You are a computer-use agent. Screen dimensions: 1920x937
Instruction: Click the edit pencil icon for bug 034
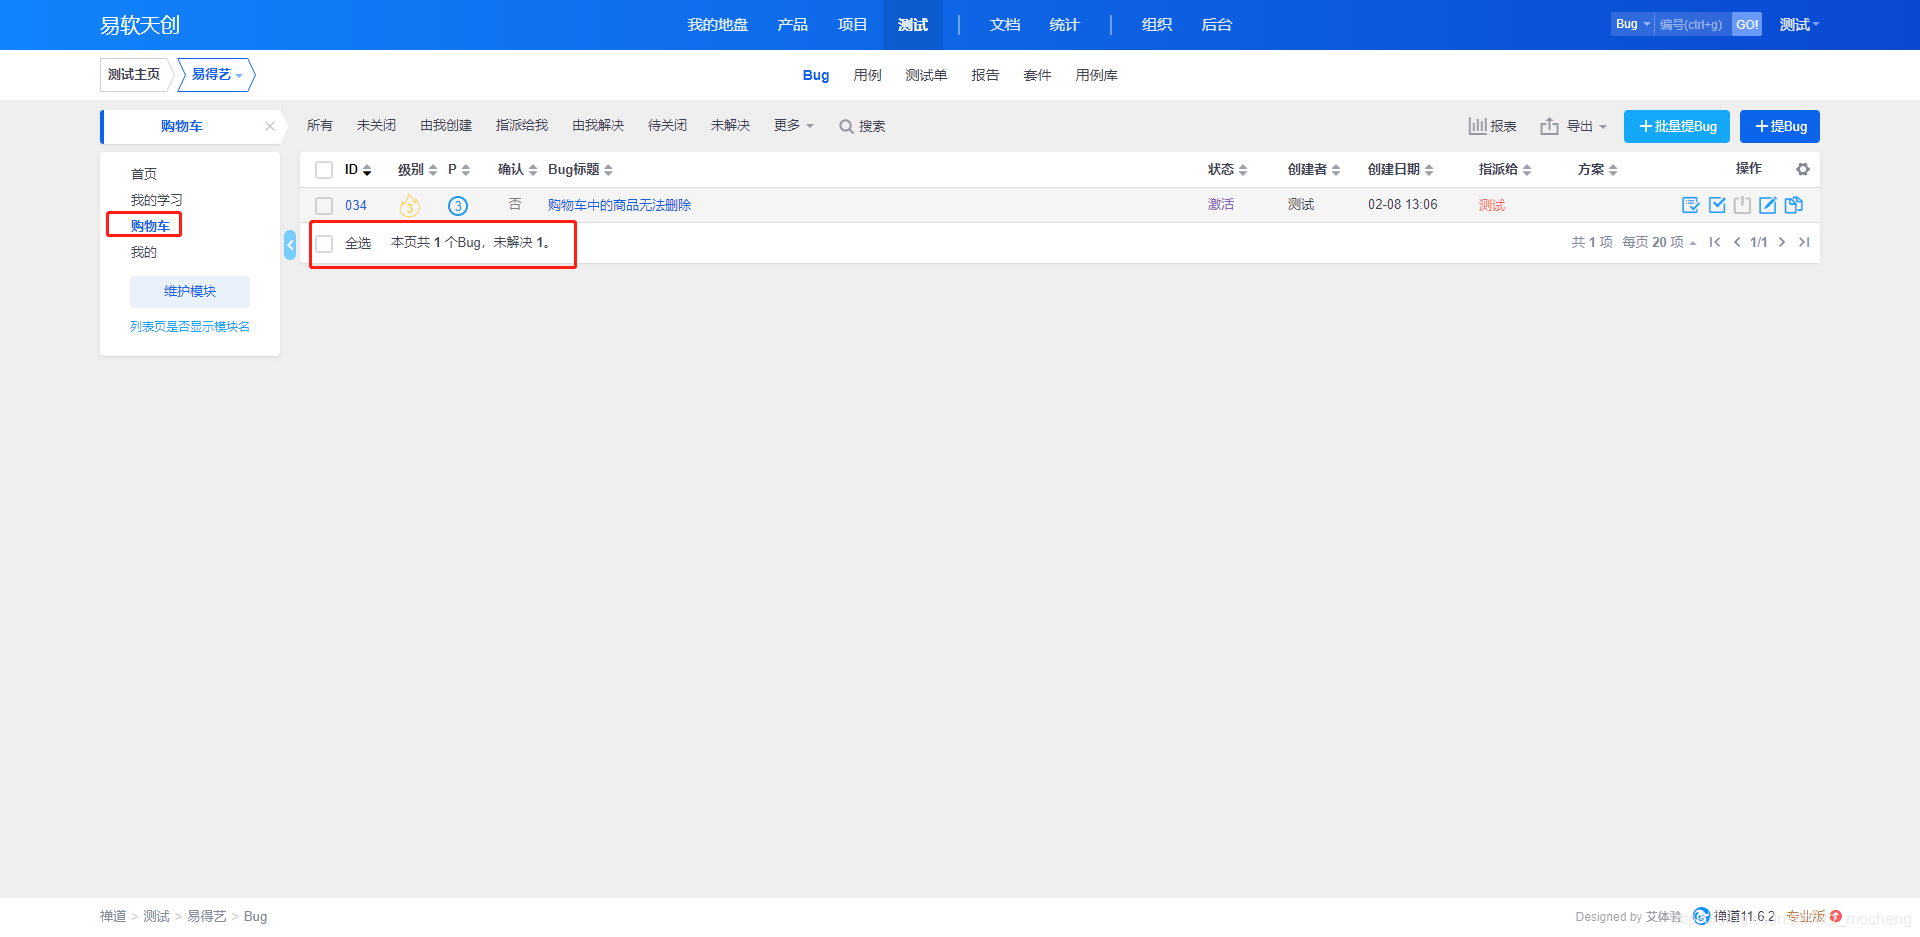[x=1768, y=205]
